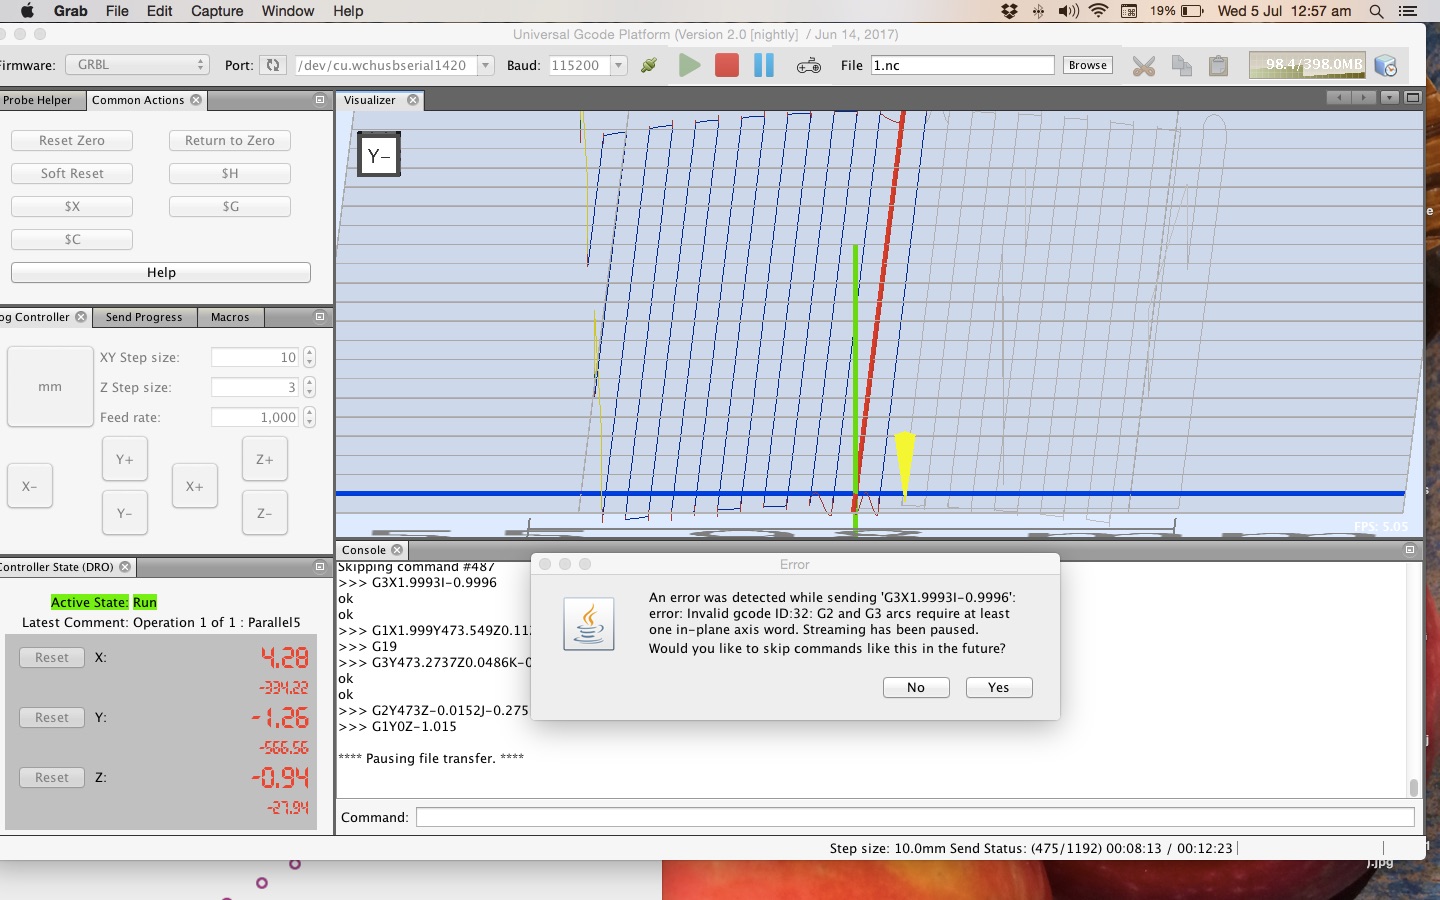Click the connect plug icon

pyautogui.click(x=649, y=66)
